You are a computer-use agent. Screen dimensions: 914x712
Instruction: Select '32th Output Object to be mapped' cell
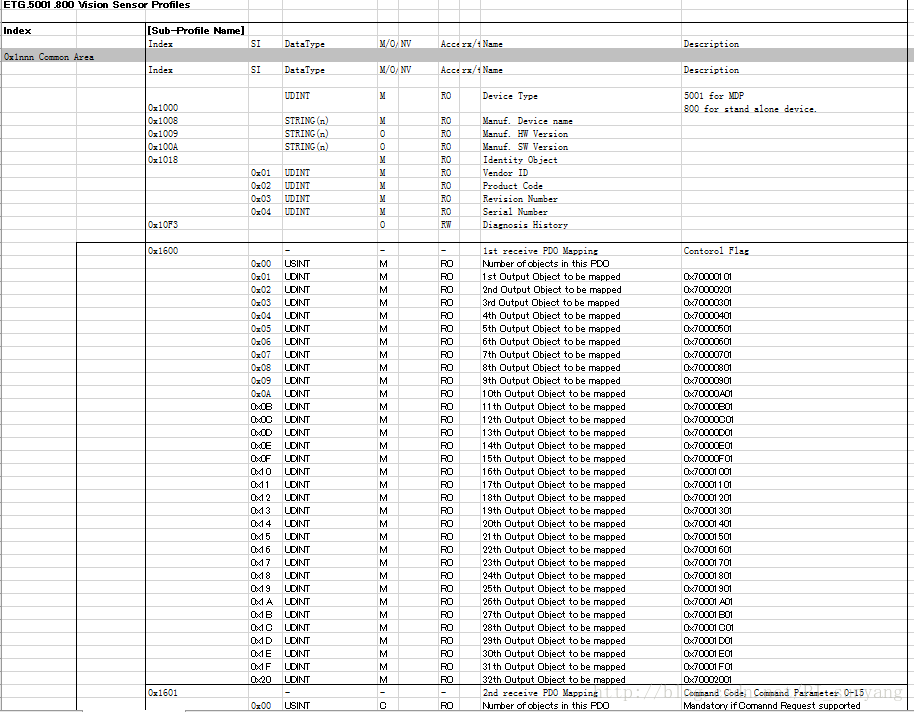(x=554, y=680)
